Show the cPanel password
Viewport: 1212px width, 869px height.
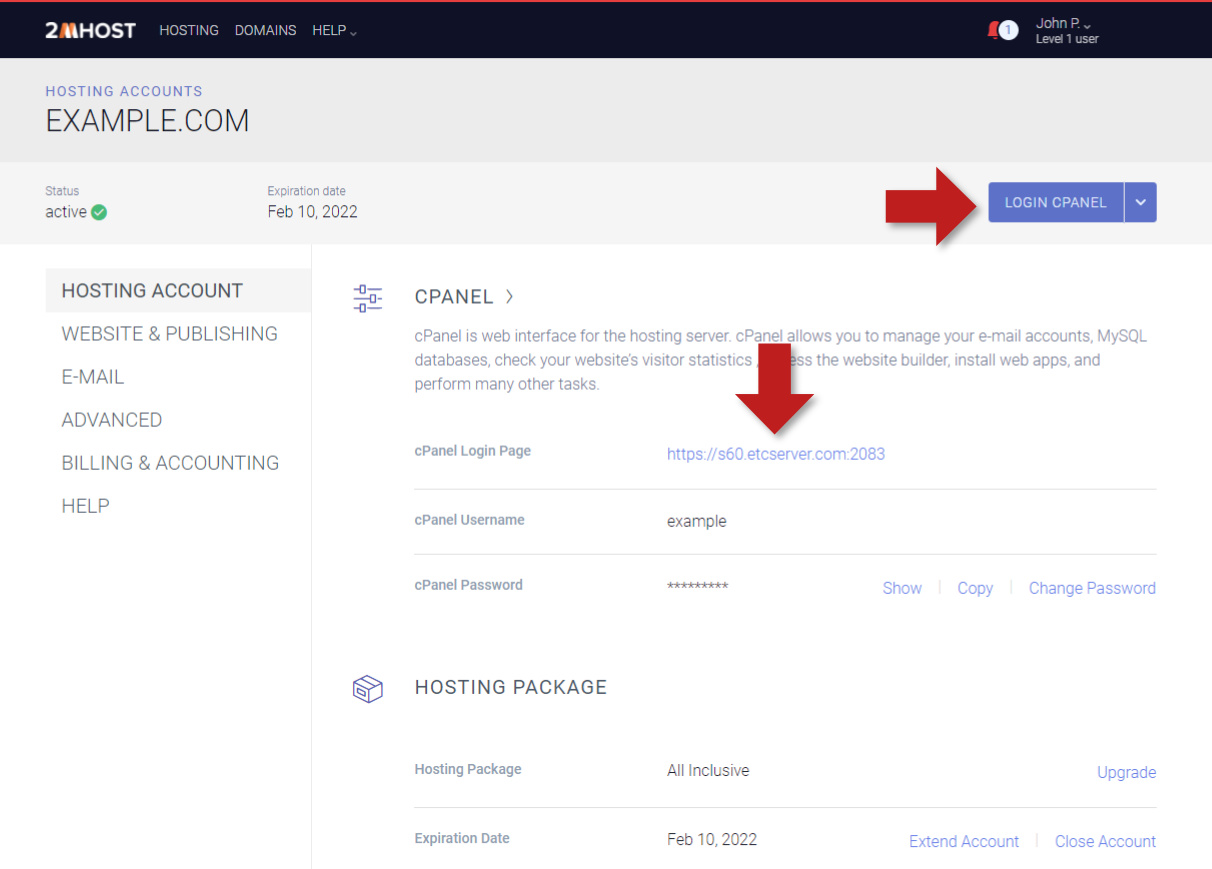pyautogui.click(x=901, y=588)
